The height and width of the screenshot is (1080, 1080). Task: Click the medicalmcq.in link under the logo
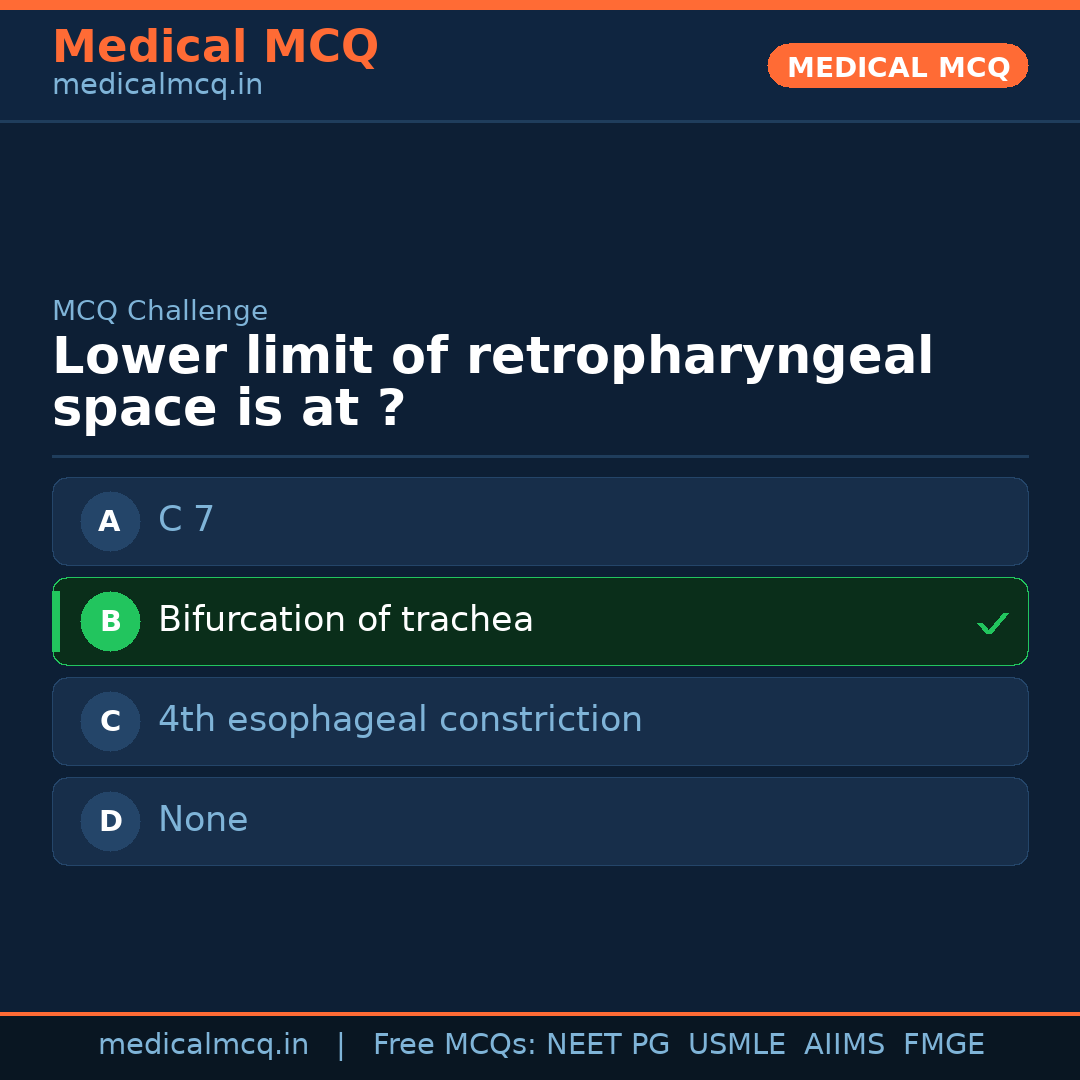[156, 85]
